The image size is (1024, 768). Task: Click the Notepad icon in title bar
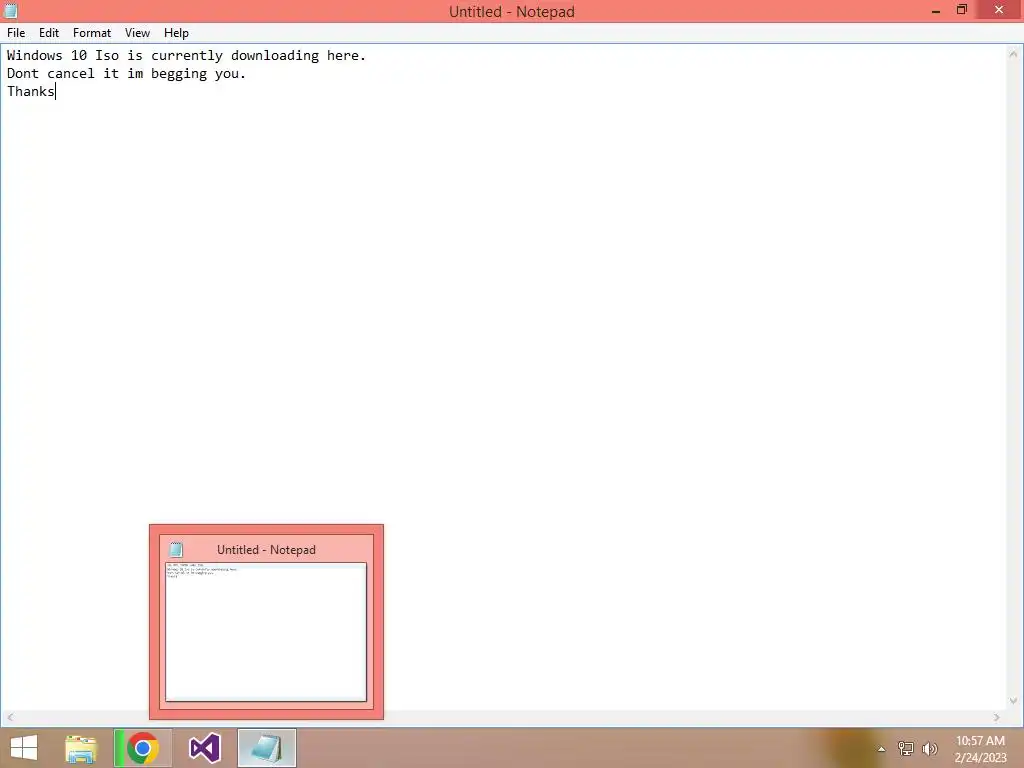pyautogui.click(x=10, y=10)
